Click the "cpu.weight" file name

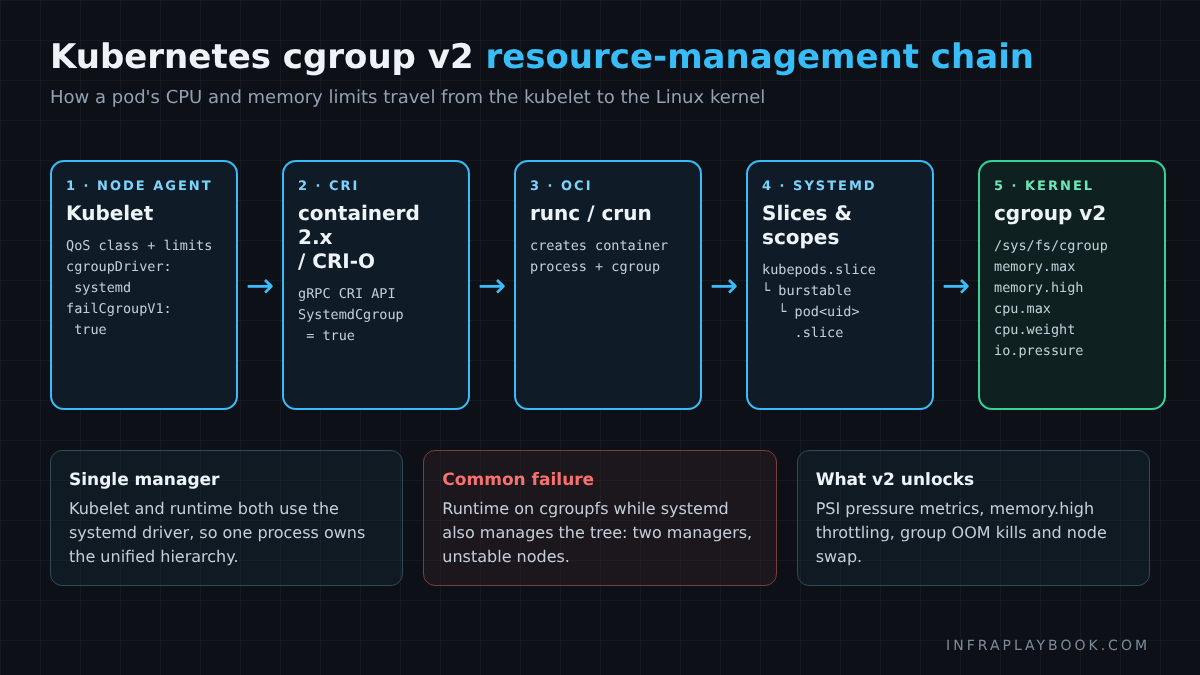tap(1035, 329)
